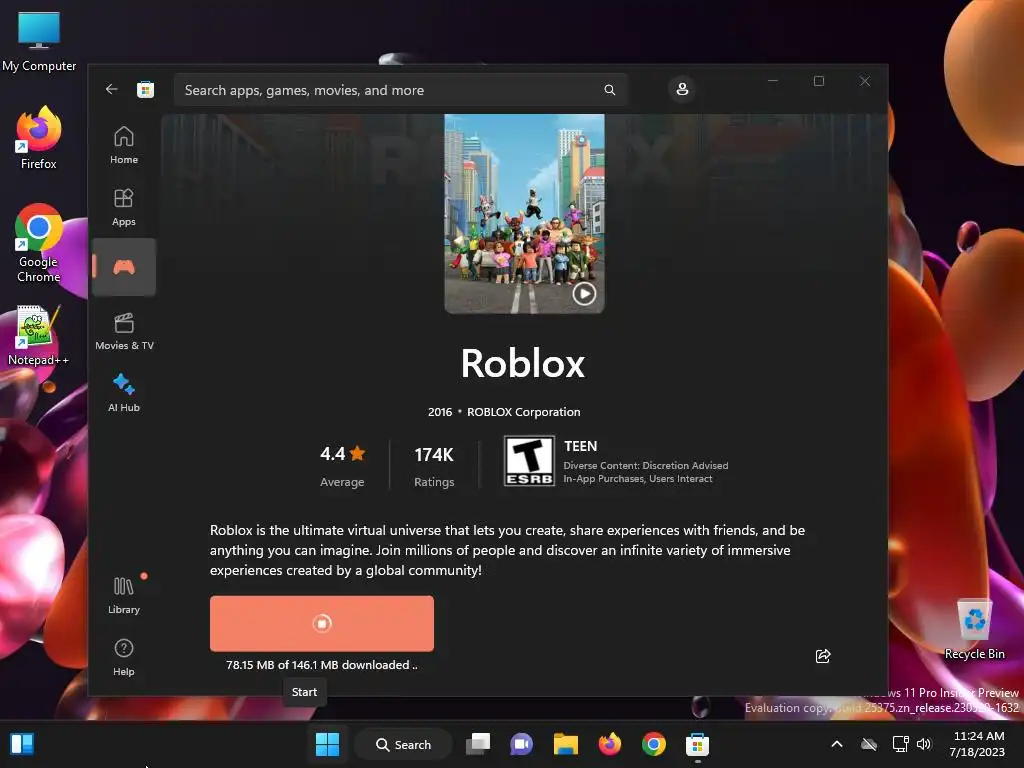Open the widgets icon at taskbar left
This screenshot has height=768, width=1024.
[22, 744]
